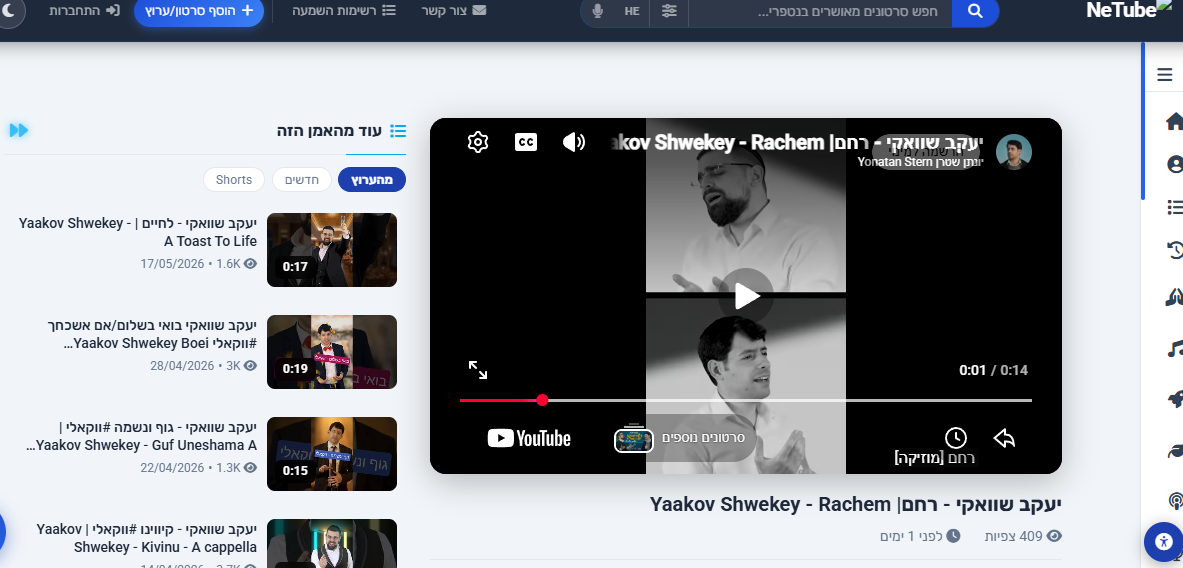The image size is (1183, 568).
Task: Open the praying hands category icon
Action: coord(1174,297)
